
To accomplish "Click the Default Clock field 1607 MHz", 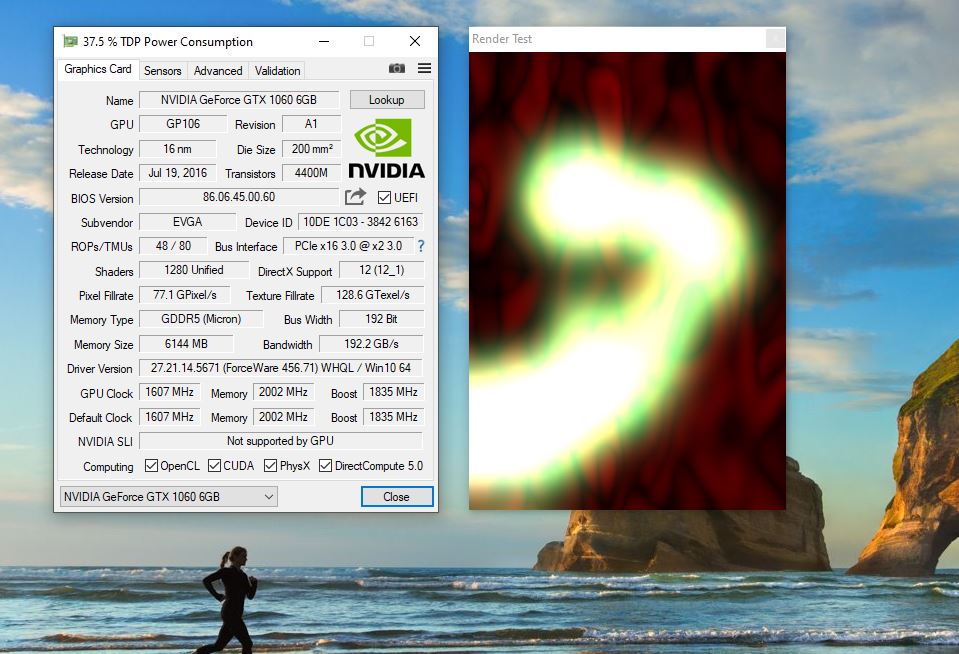I will tap(169, 417).
